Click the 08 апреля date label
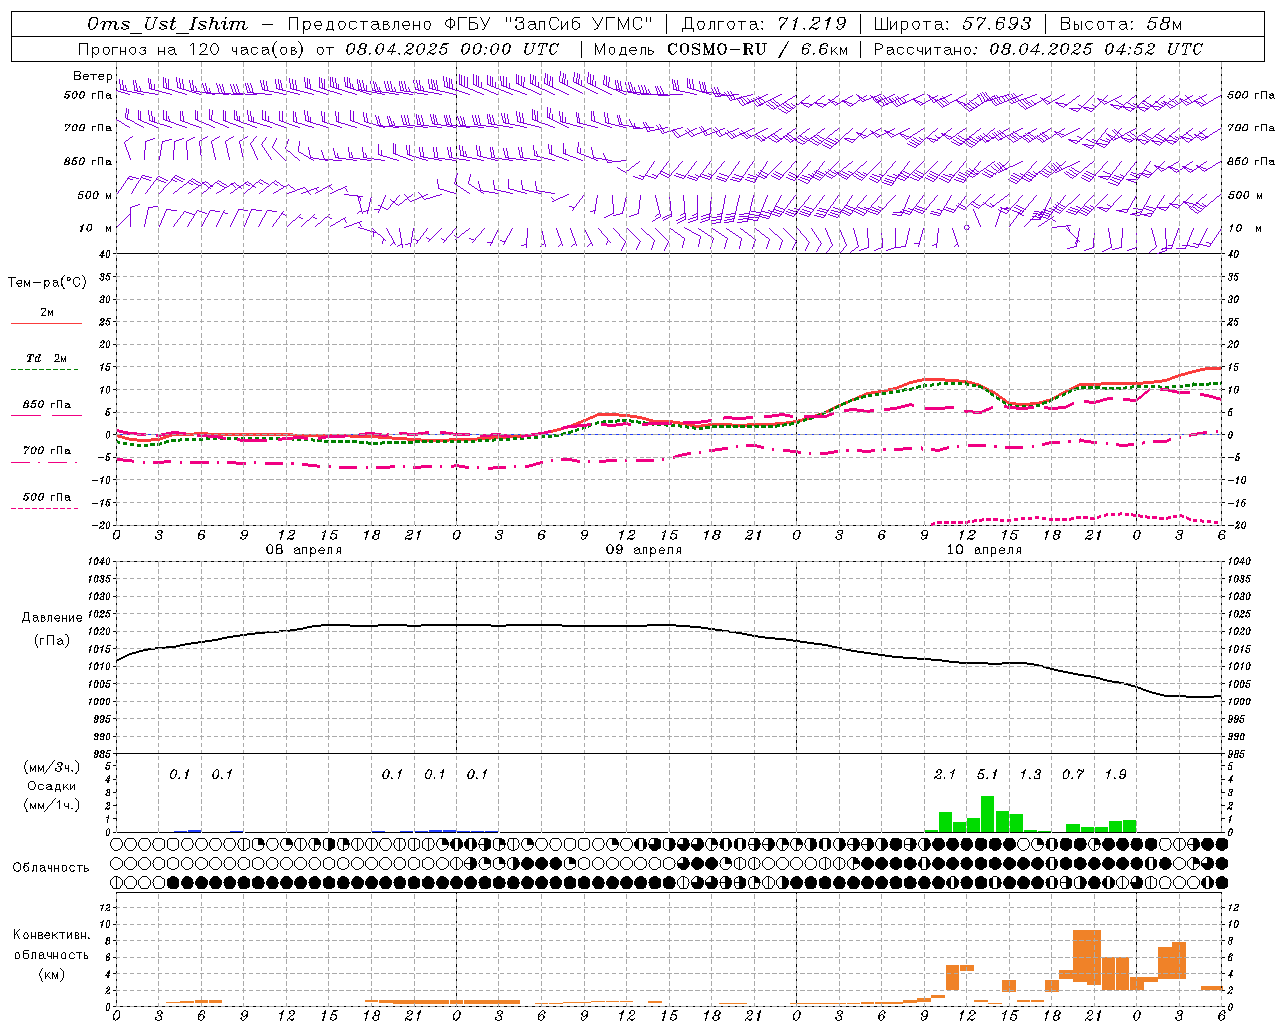Viewport: 1280px width, 1024px height. coord(304,550)
